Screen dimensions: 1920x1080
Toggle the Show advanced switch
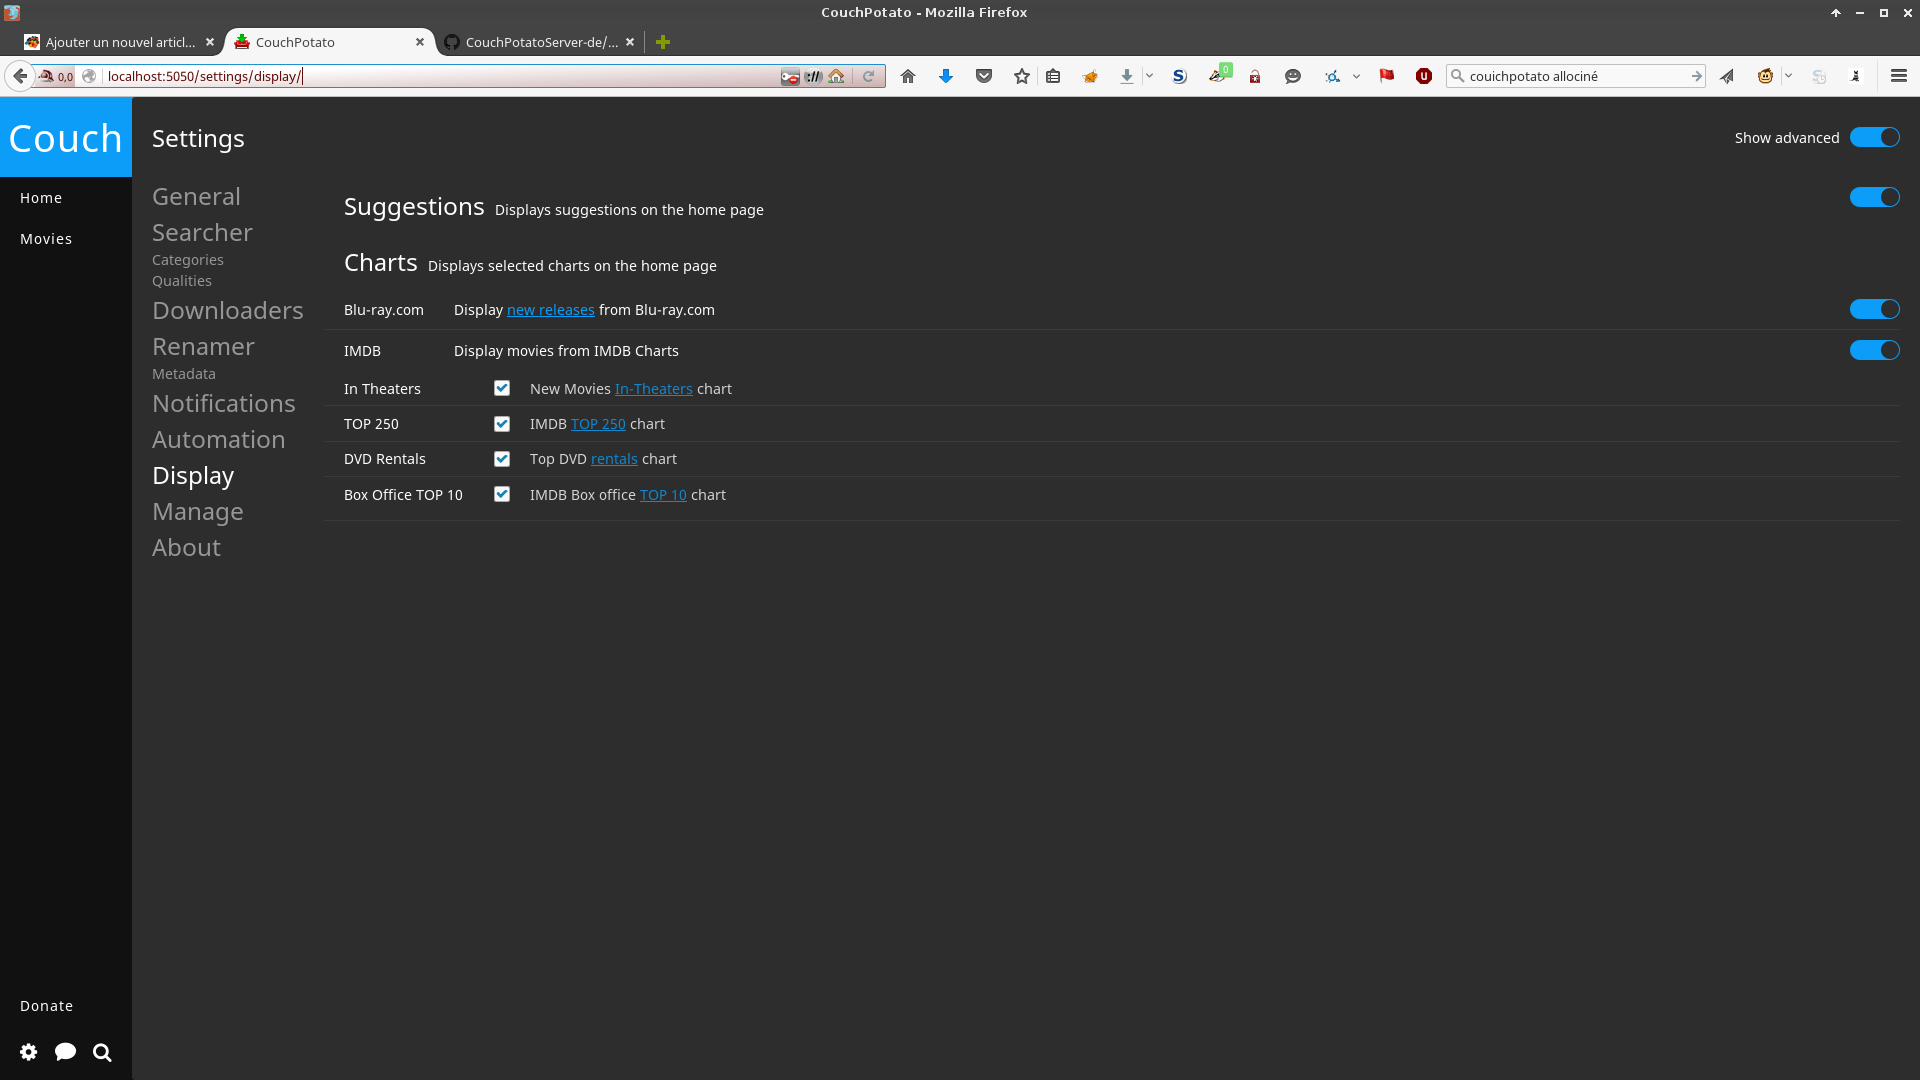click(x=1875, y=137)
